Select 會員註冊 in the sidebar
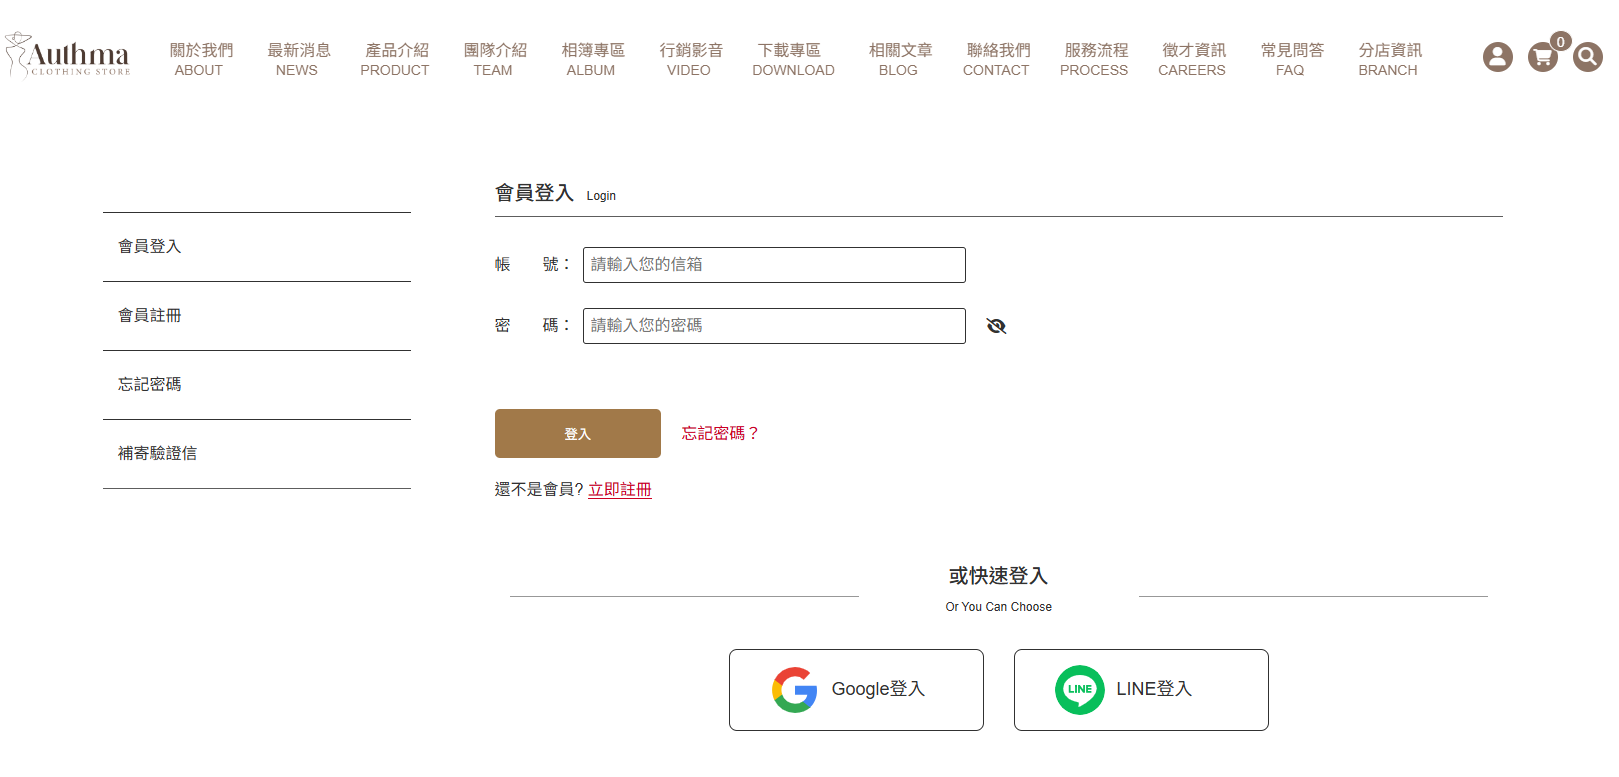1619x777 pixels. pyautogui.click(x=150, y=316)
